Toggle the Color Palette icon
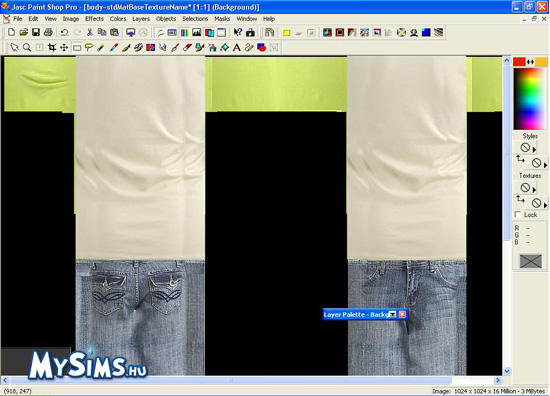 click(185, 33)
